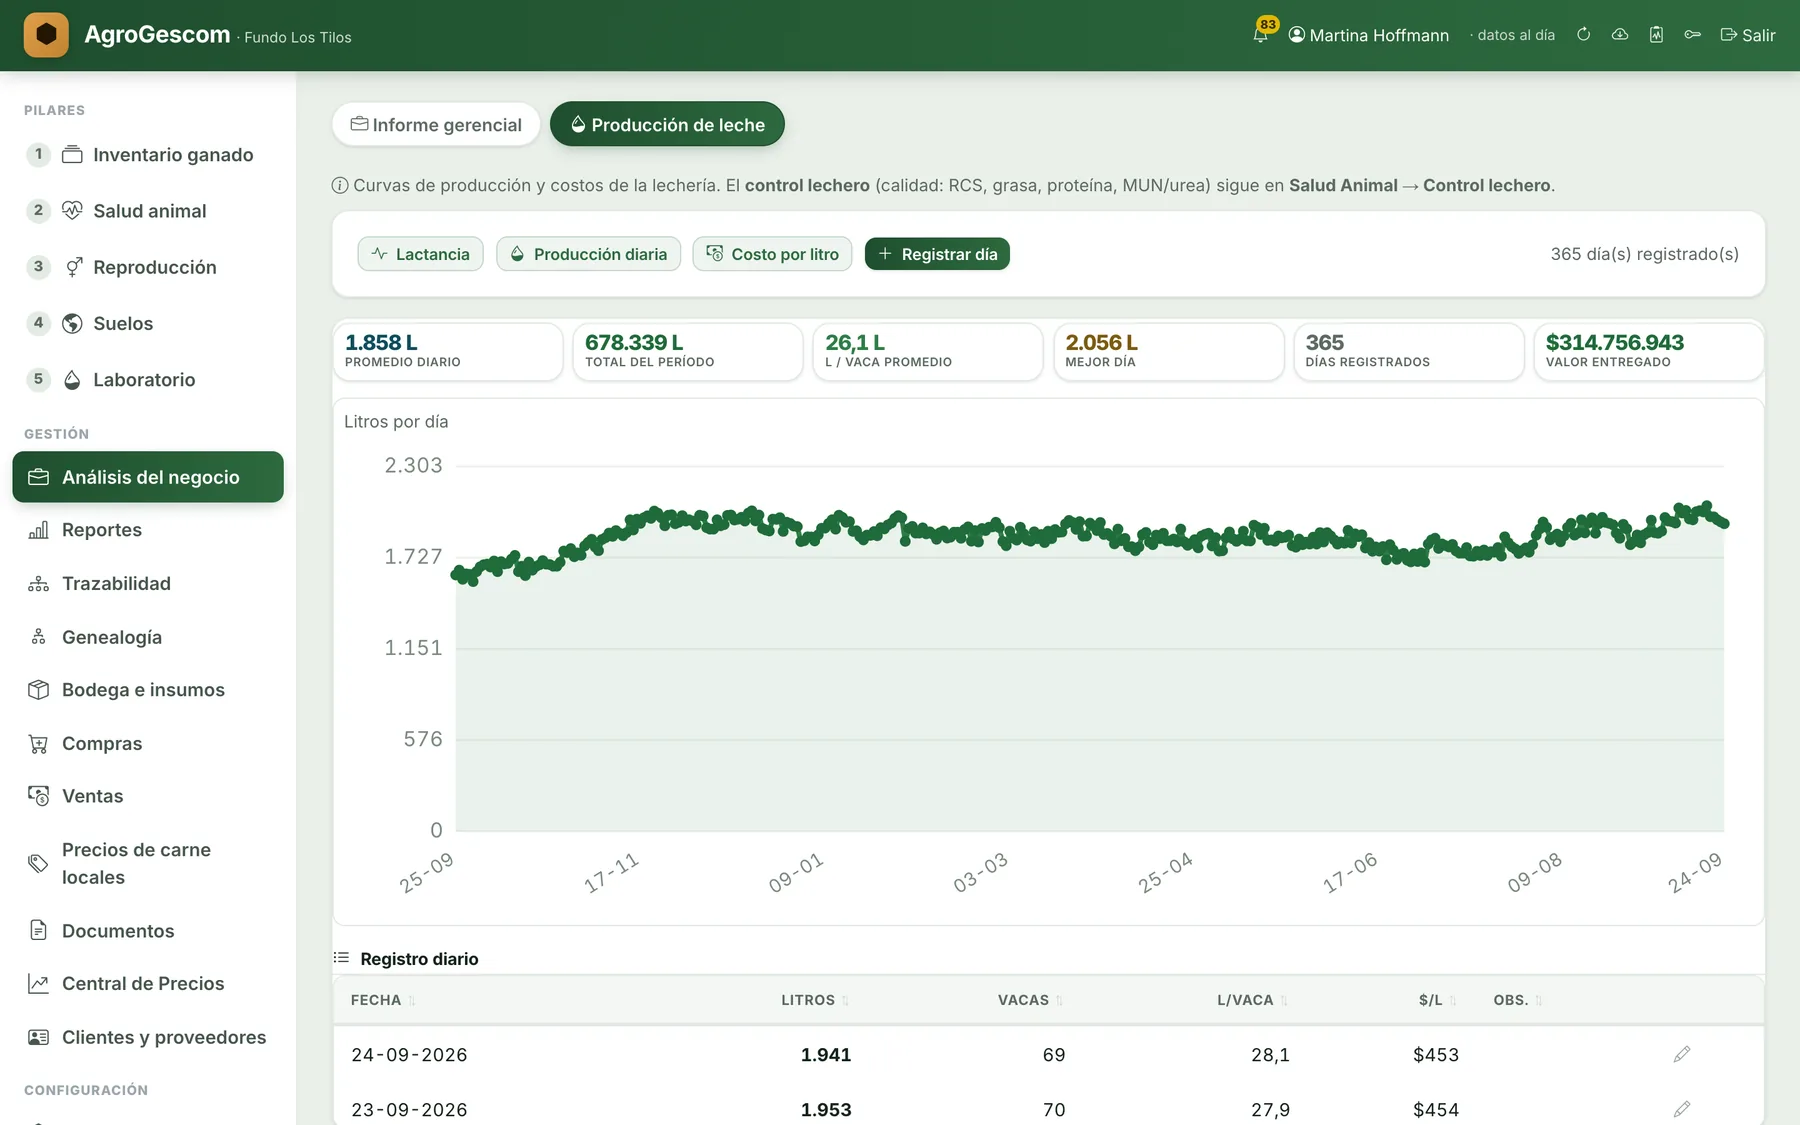
Task: Click the 678.339 L total del período card
Action: [x=688, y=351]
